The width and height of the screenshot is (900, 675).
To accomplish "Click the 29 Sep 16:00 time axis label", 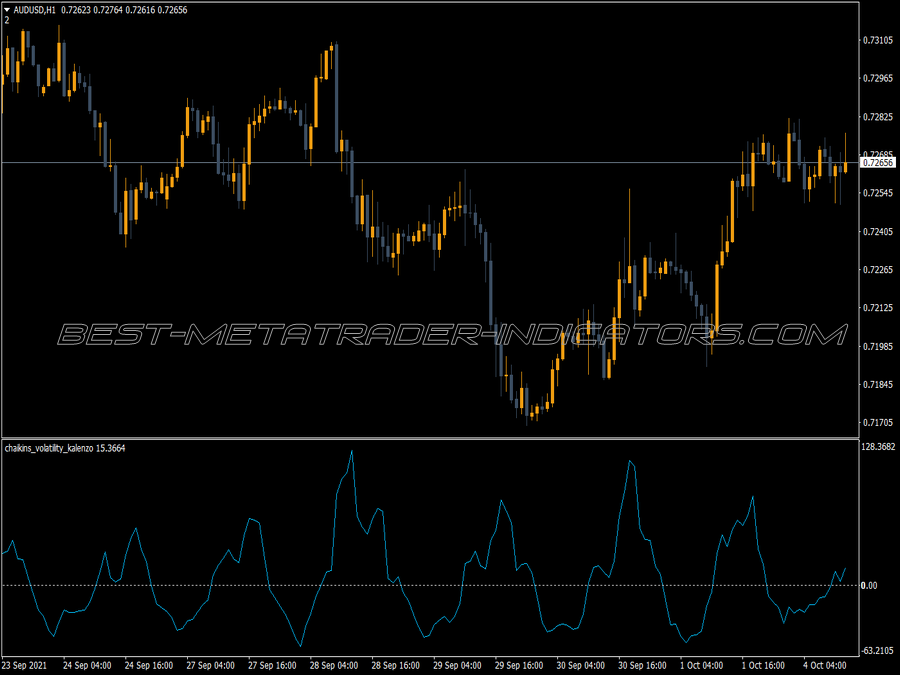I will tap(519, 666).
